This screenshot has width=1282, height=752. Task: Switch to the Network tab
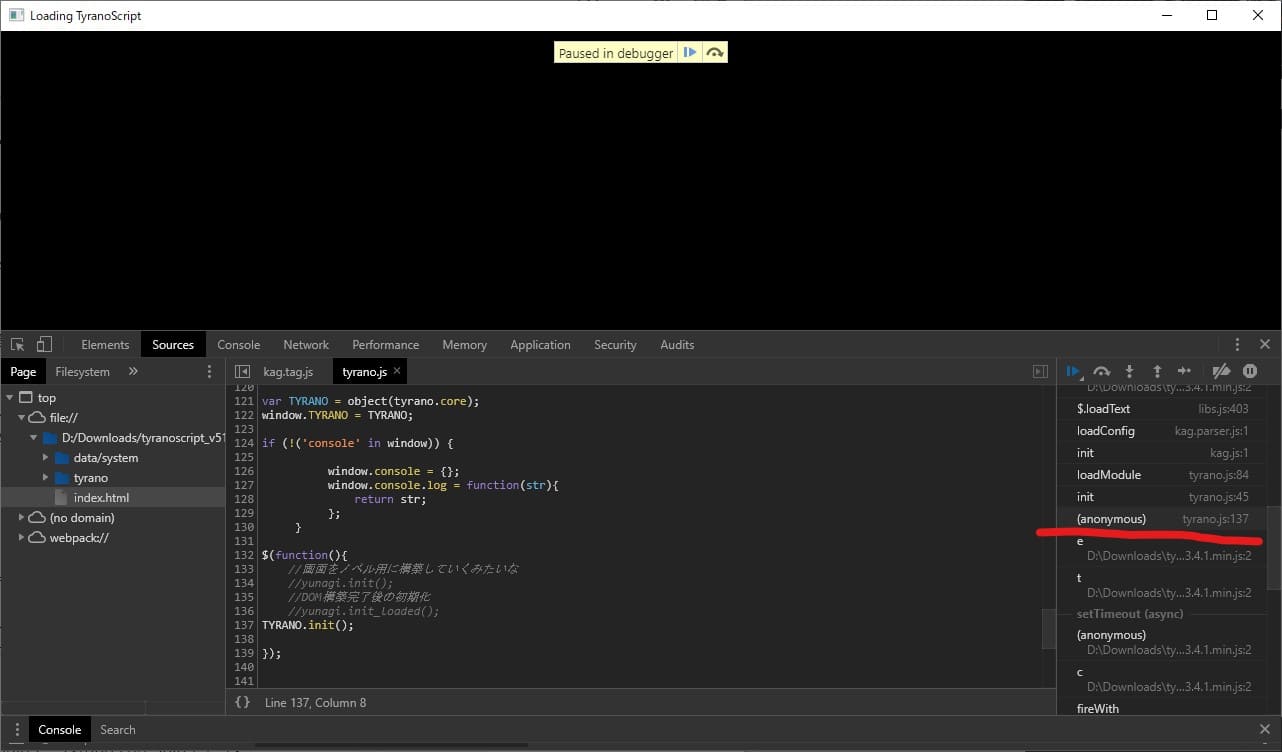[x=305, y=344]
